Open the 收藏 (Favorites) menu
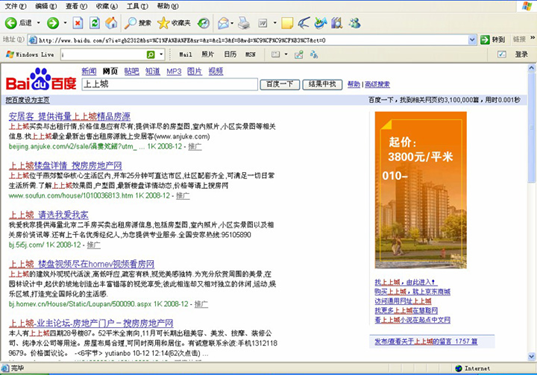 (x=107, y=6)
